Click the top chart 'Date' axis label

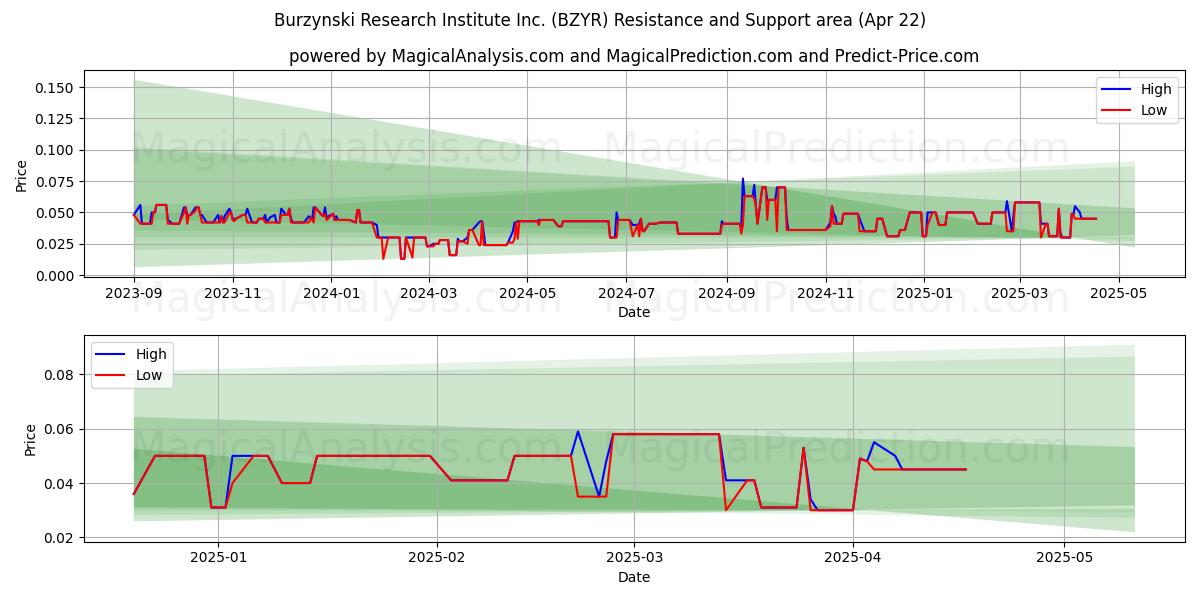634,312
